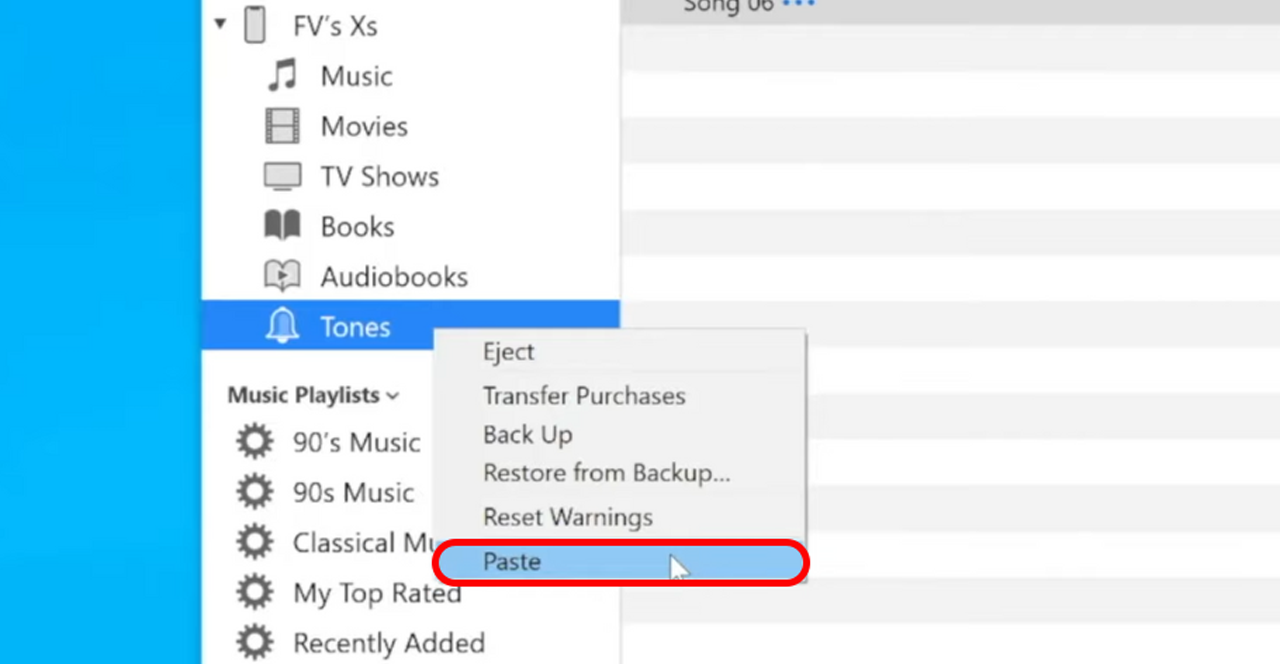Viewport: 1280px width, 664px height.
Task: Open the Song 06 three-dot menu
Action: coord(799,5)
